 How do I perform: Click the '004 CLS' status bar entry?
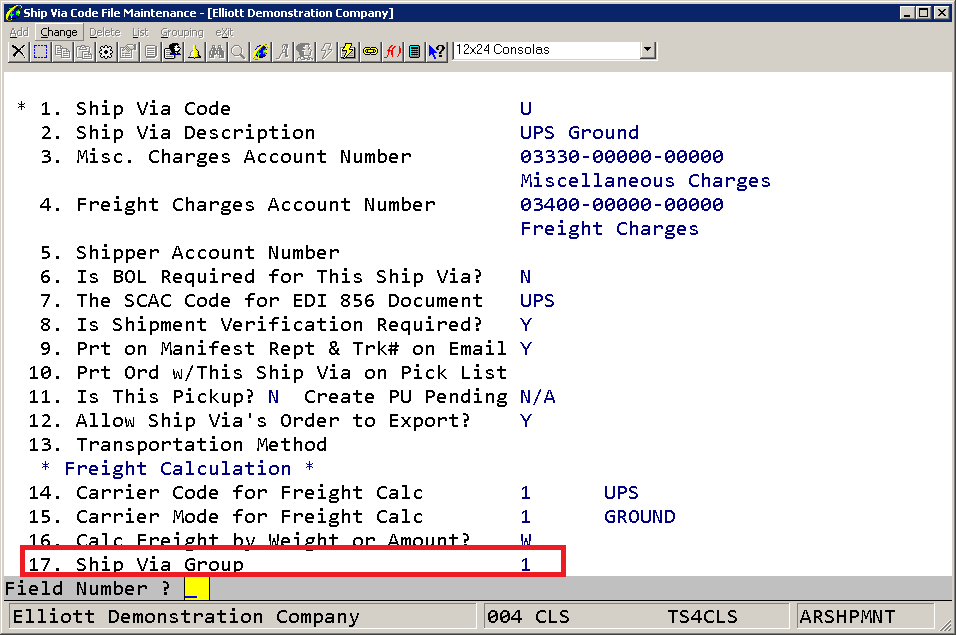click(528, 617)
